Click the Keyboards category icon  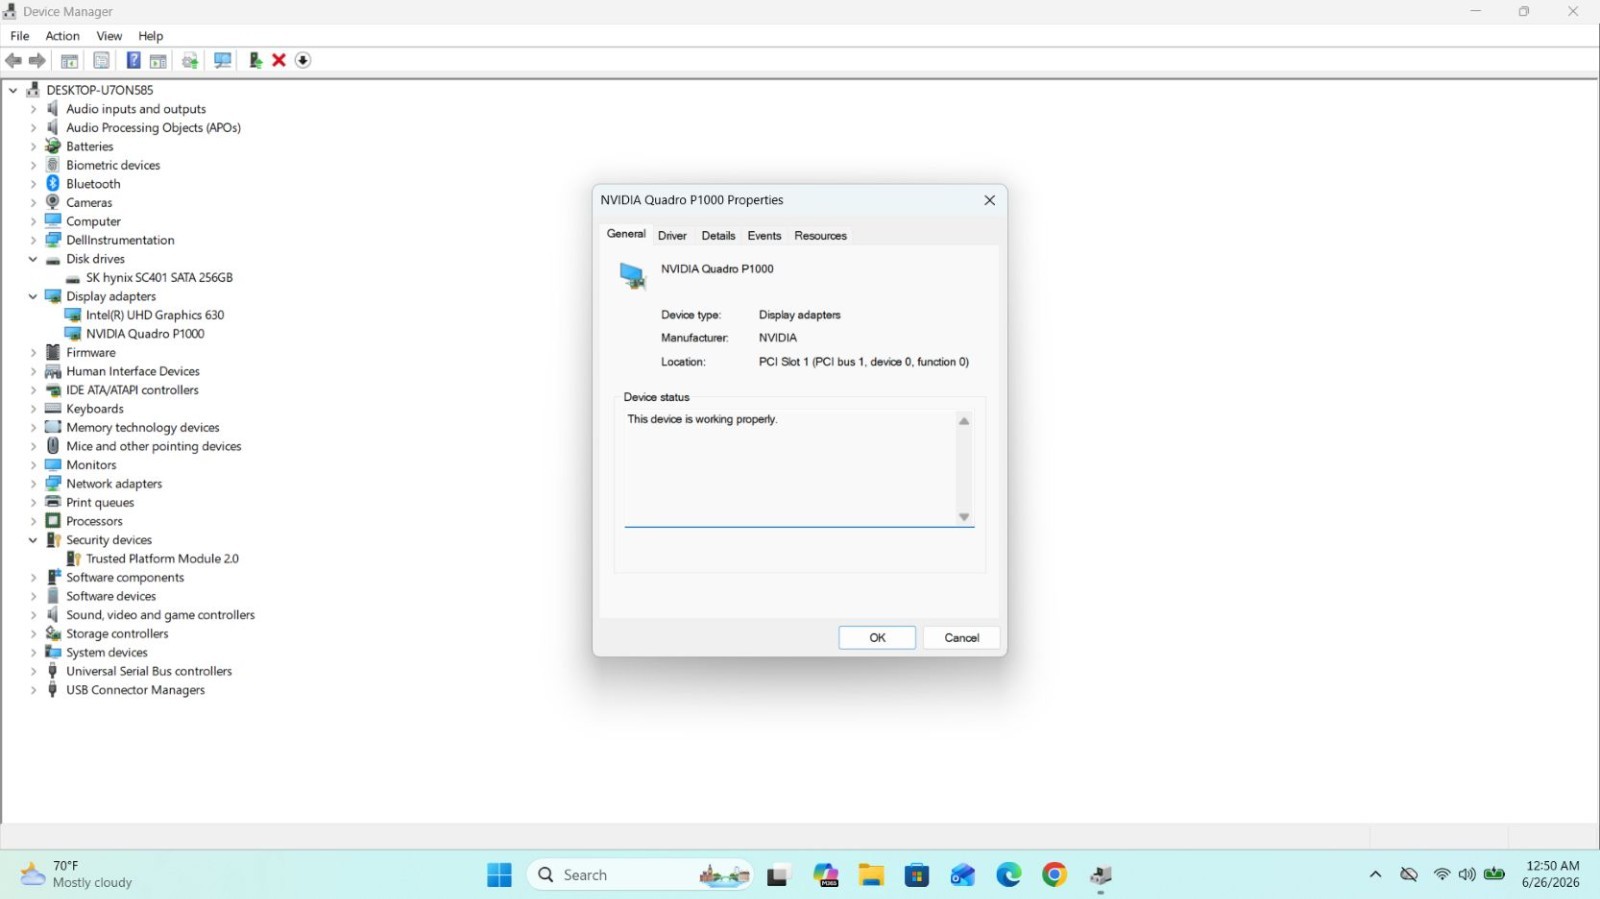pyautogui.click(x=53, y=409)
